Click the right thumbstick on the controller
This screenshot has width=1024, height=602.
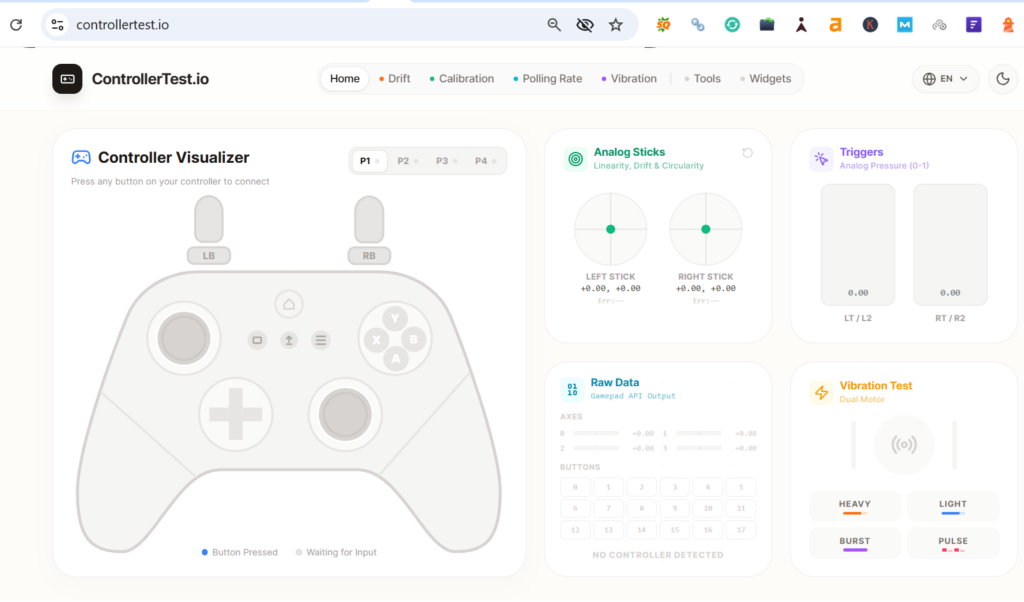[345, 414]
